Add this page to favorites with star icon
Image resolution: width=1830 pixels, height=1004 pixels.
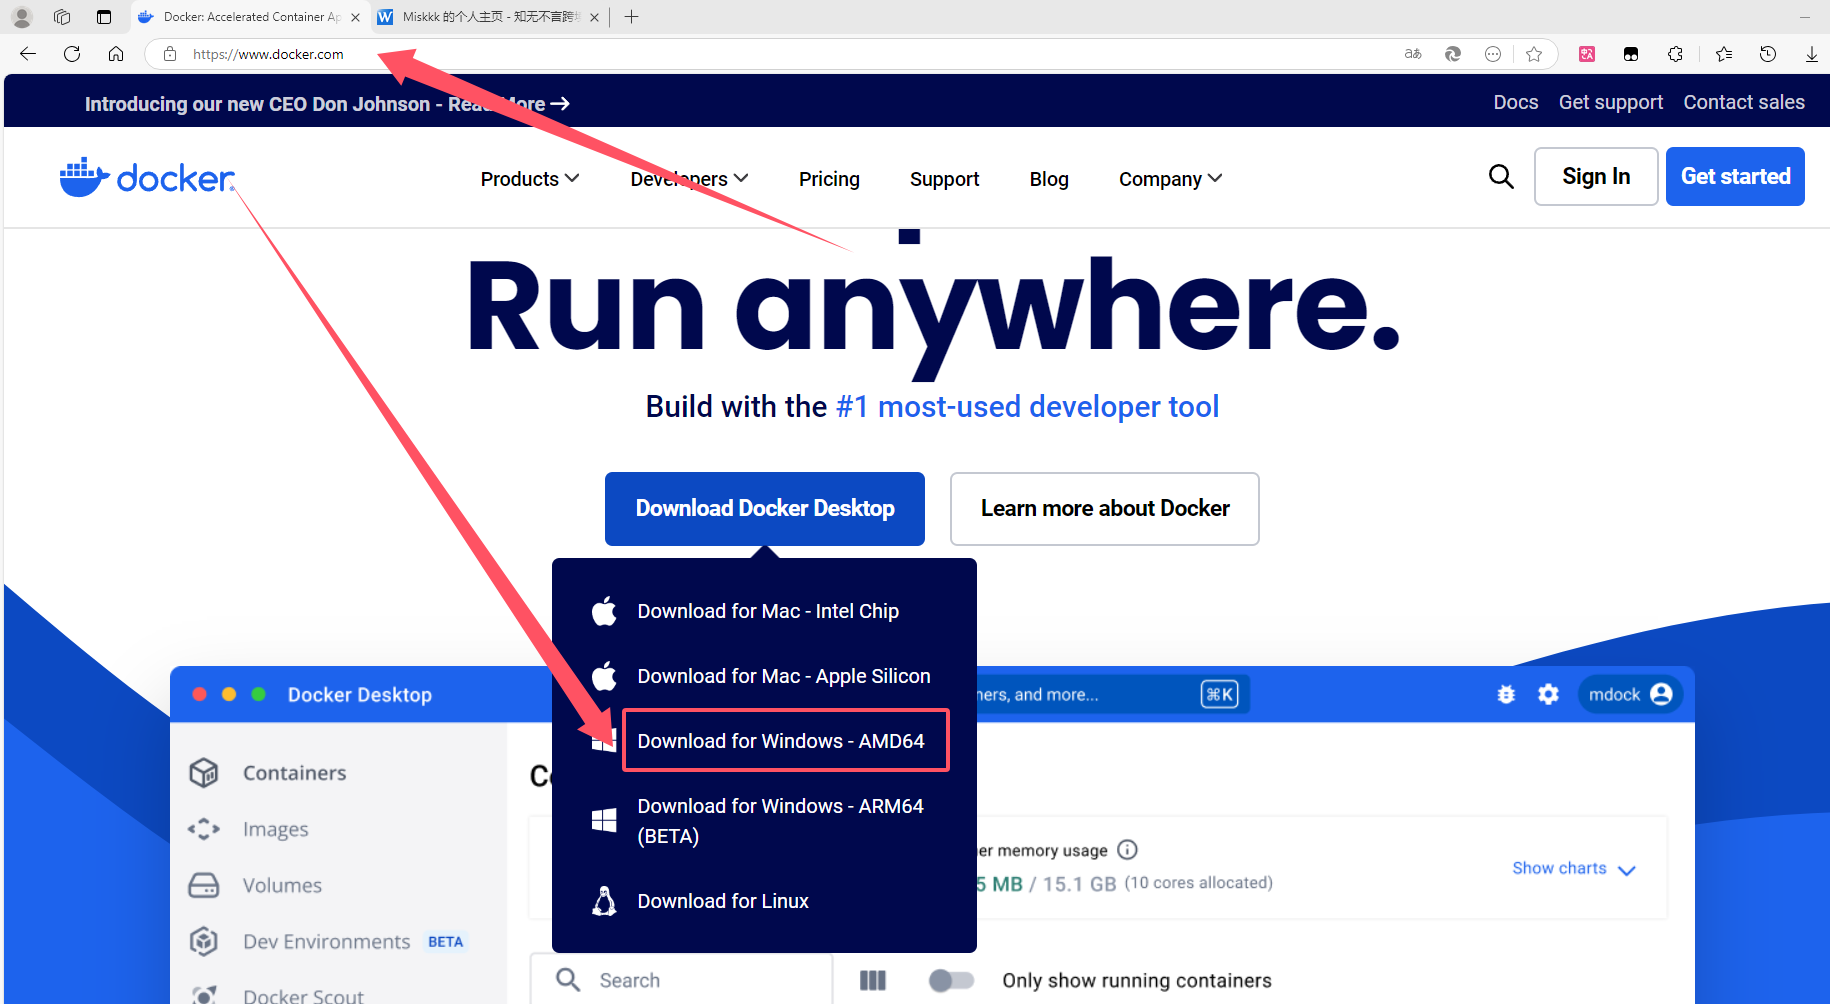(x=1534, y=54)
